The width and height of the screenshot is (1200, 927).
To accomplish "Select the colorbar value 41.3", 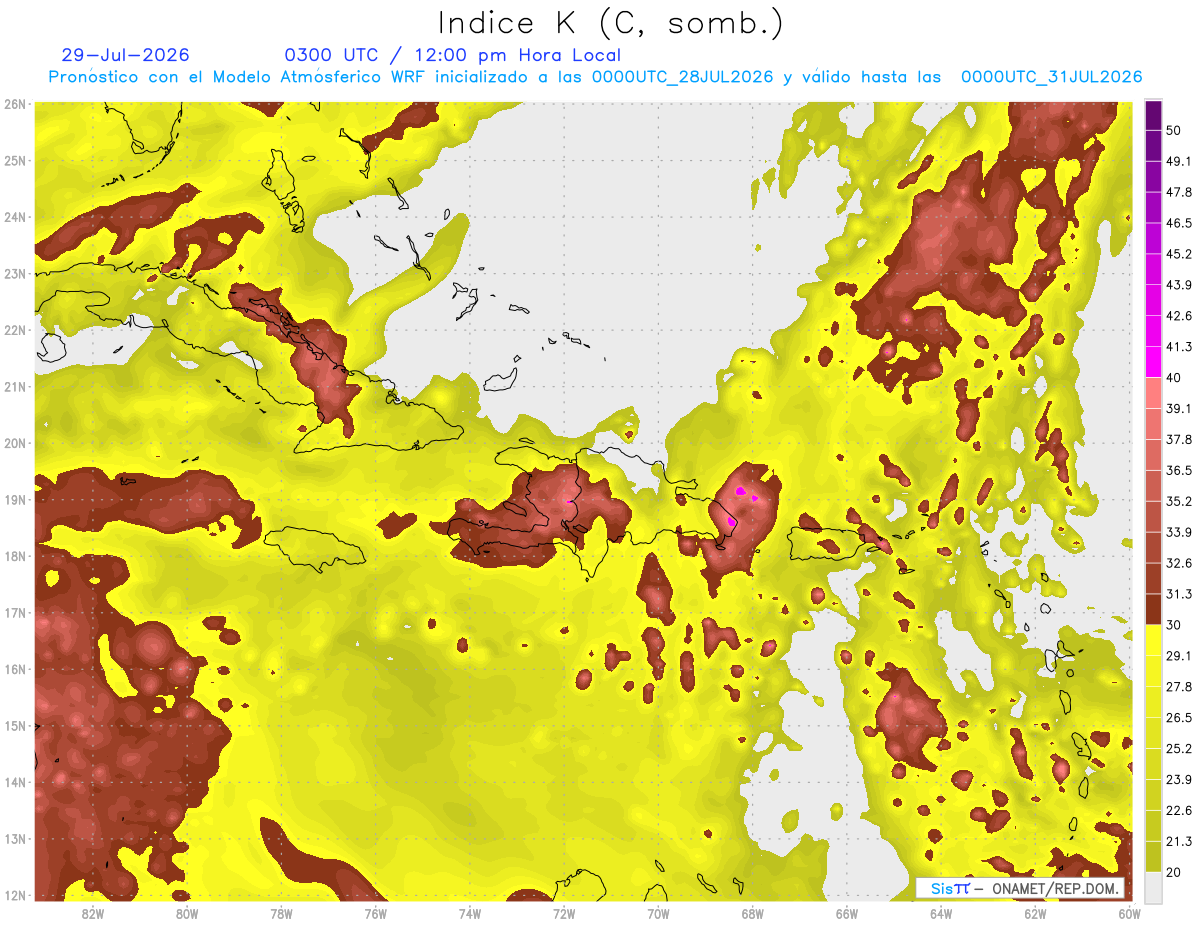I will tap(1178, 347).
